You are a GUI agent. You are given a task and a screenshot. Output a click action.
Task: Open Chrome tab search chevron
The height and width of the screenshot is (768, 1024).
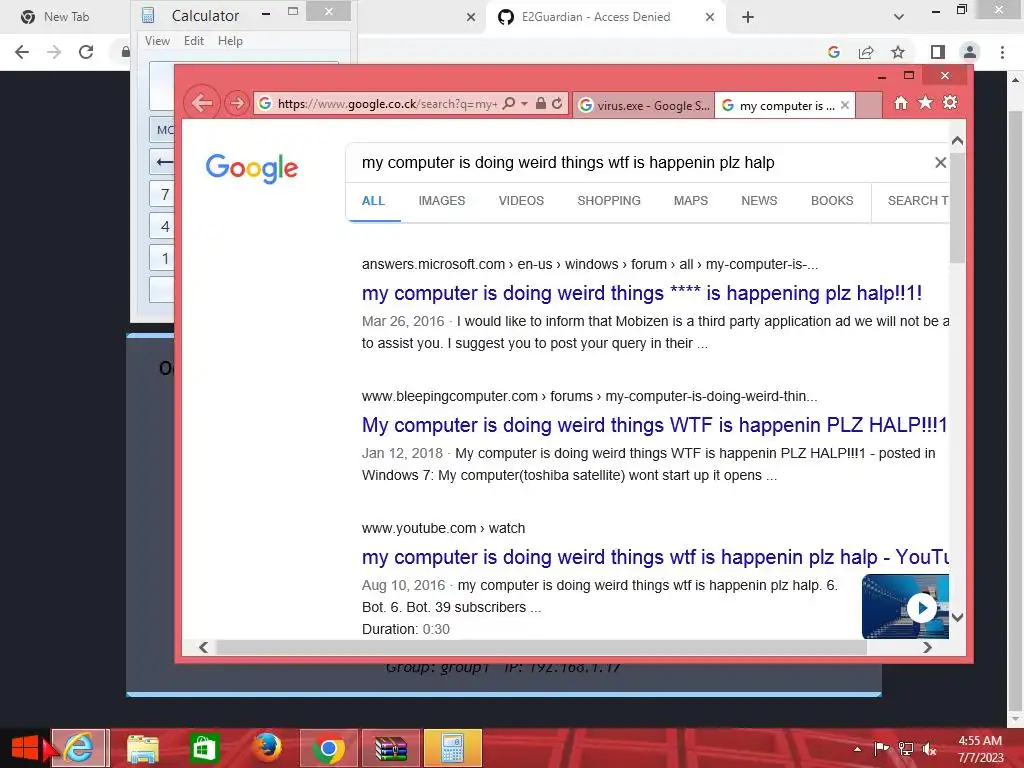[x=899, y=17]
